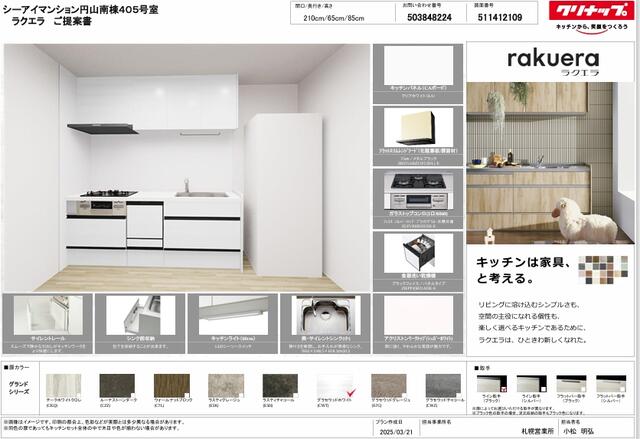Open the silent rail drawer image
640x439 pixels.
click(48, 315)
